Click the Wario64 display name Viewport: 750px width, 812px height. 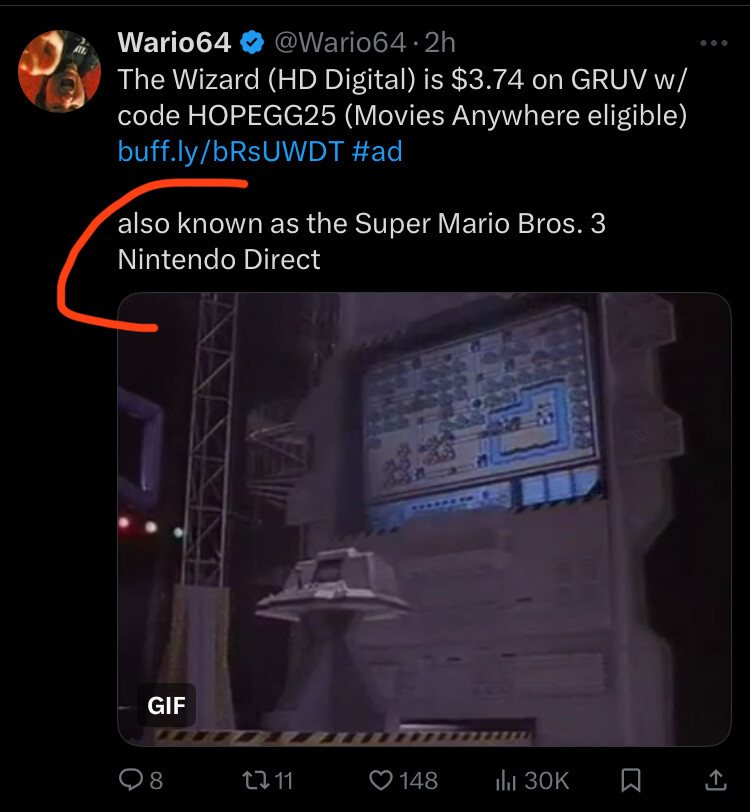point(174,42)
